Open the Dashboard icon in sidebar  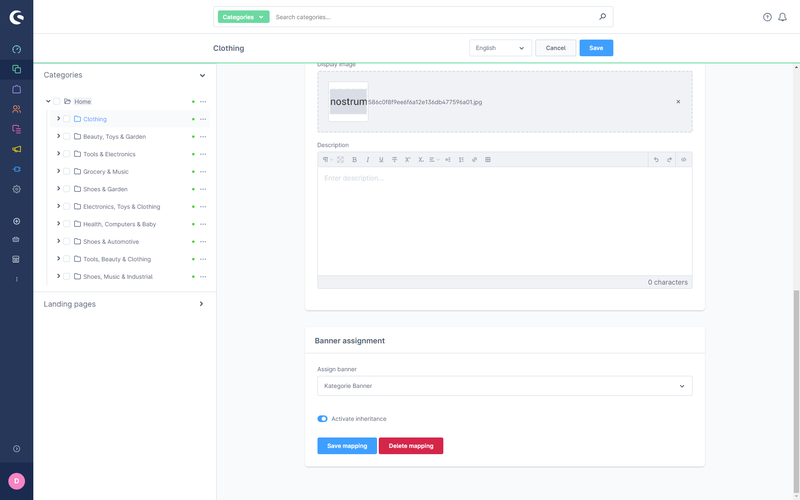click(16, 49)
